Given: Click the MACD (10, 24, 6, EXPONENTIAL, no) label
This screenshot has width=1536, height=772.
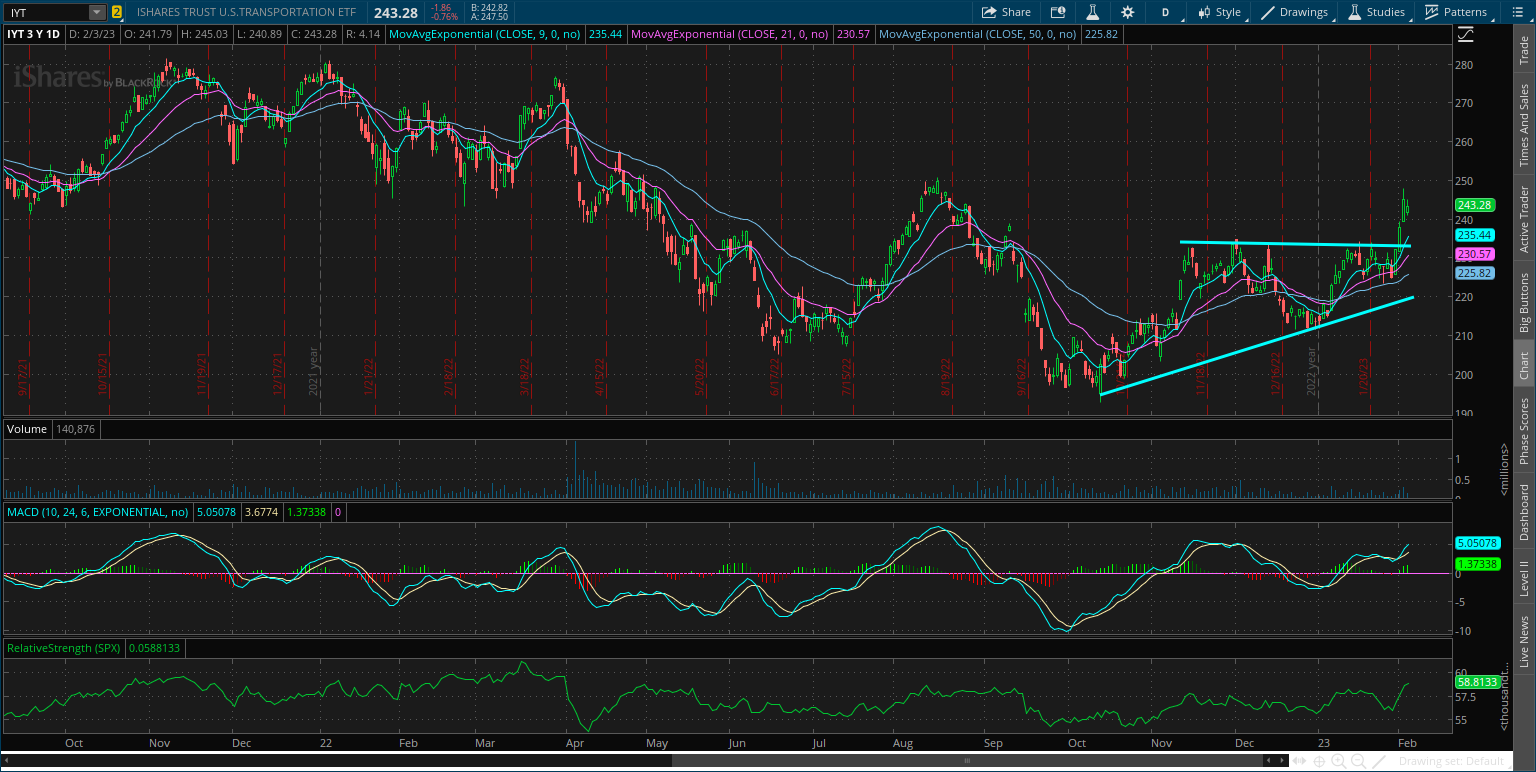Looking at the screenshot, I should pos(98,512).
